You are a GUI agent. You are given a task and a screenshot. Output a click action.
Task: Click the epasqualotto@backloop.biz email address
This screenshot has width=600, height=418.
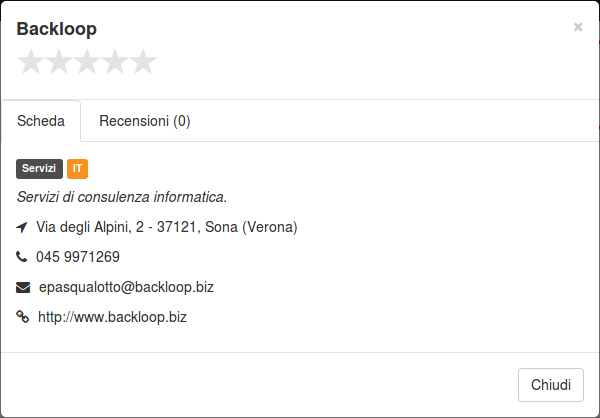(x=126, y=287)
